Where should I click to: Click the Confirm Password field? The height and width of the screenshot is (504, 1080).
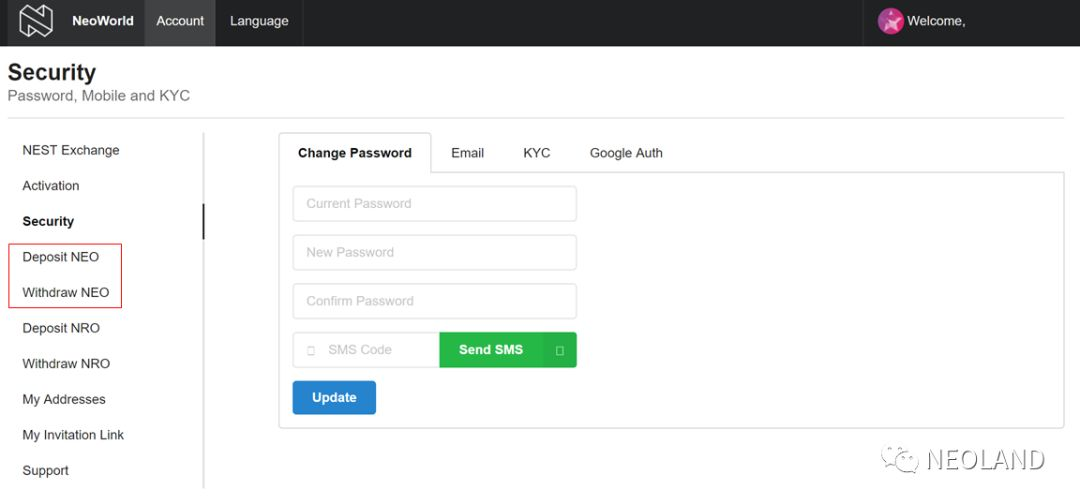coord(435,302)
